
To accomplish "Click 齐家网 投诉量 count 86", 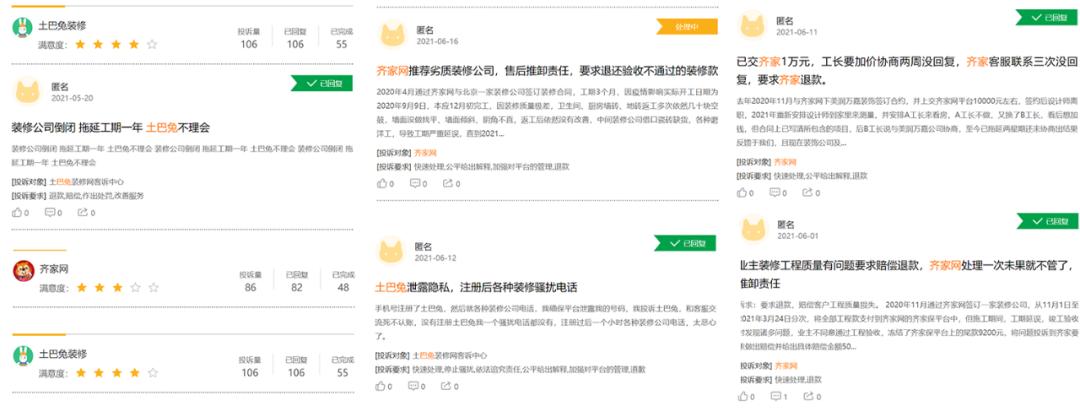I will click(x=250, y=287).
